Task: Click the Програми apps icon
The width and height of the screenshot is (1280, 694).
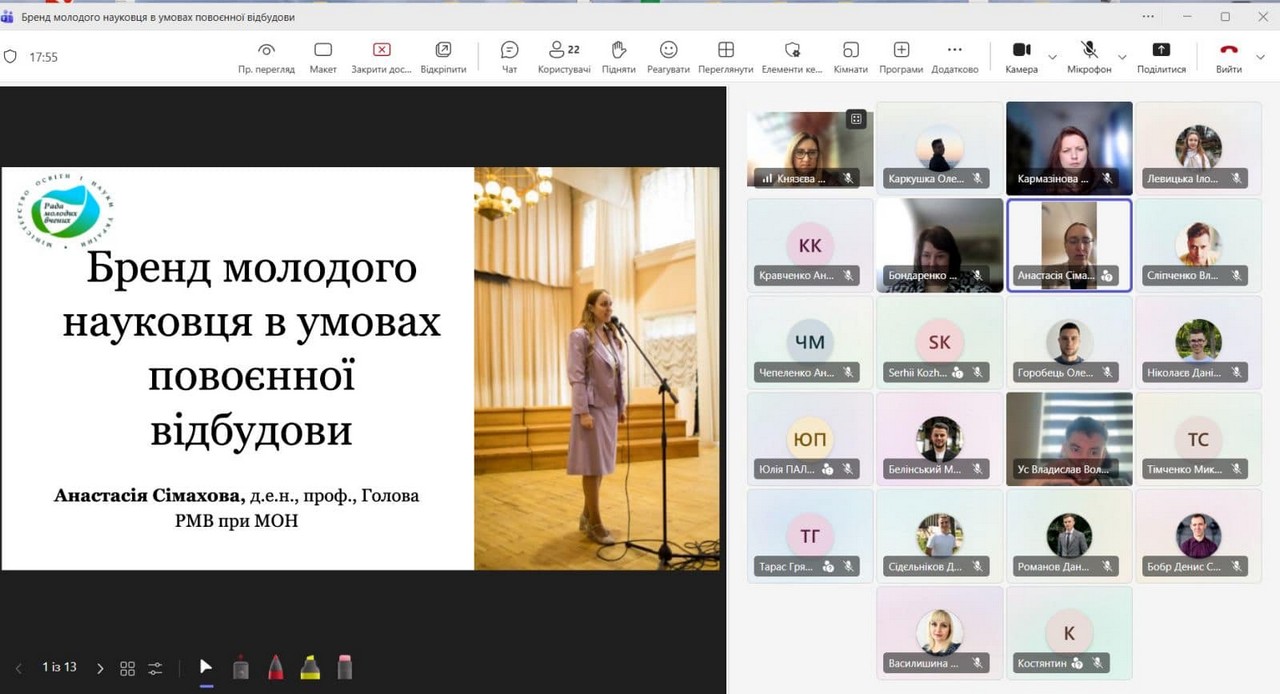Action: click(901, 56)
